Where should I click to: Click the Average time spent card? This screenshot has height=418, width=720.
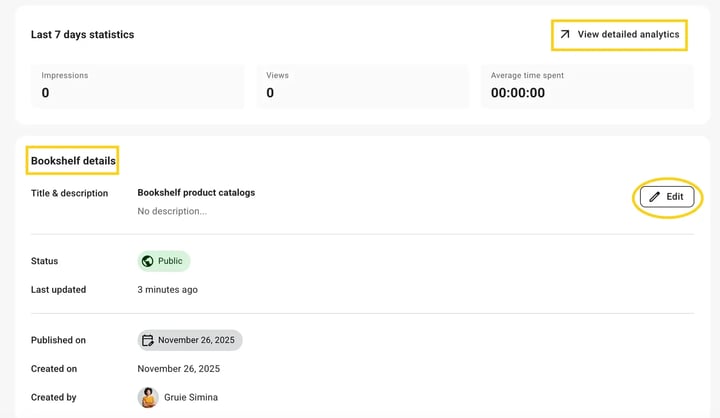tap(587, 86)
